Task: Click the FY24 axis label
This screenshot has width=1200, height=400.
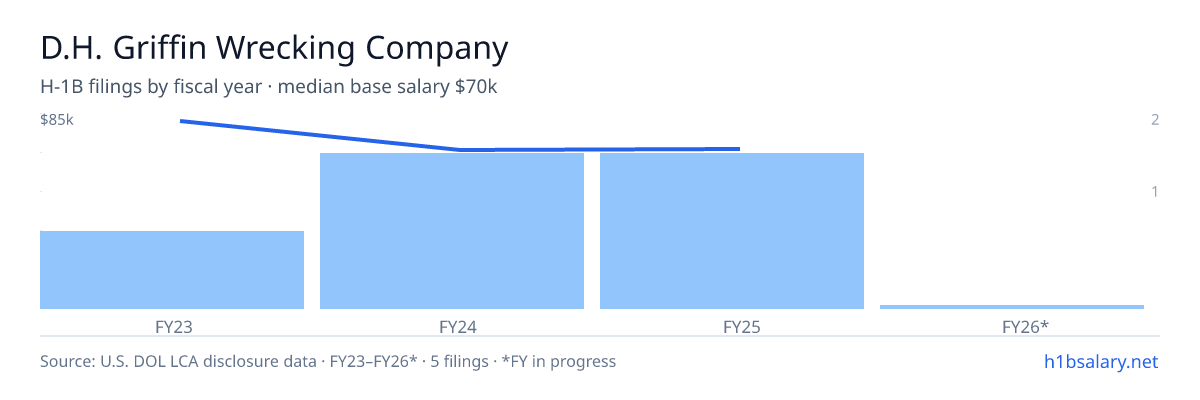Action: [x=452, y=326]
